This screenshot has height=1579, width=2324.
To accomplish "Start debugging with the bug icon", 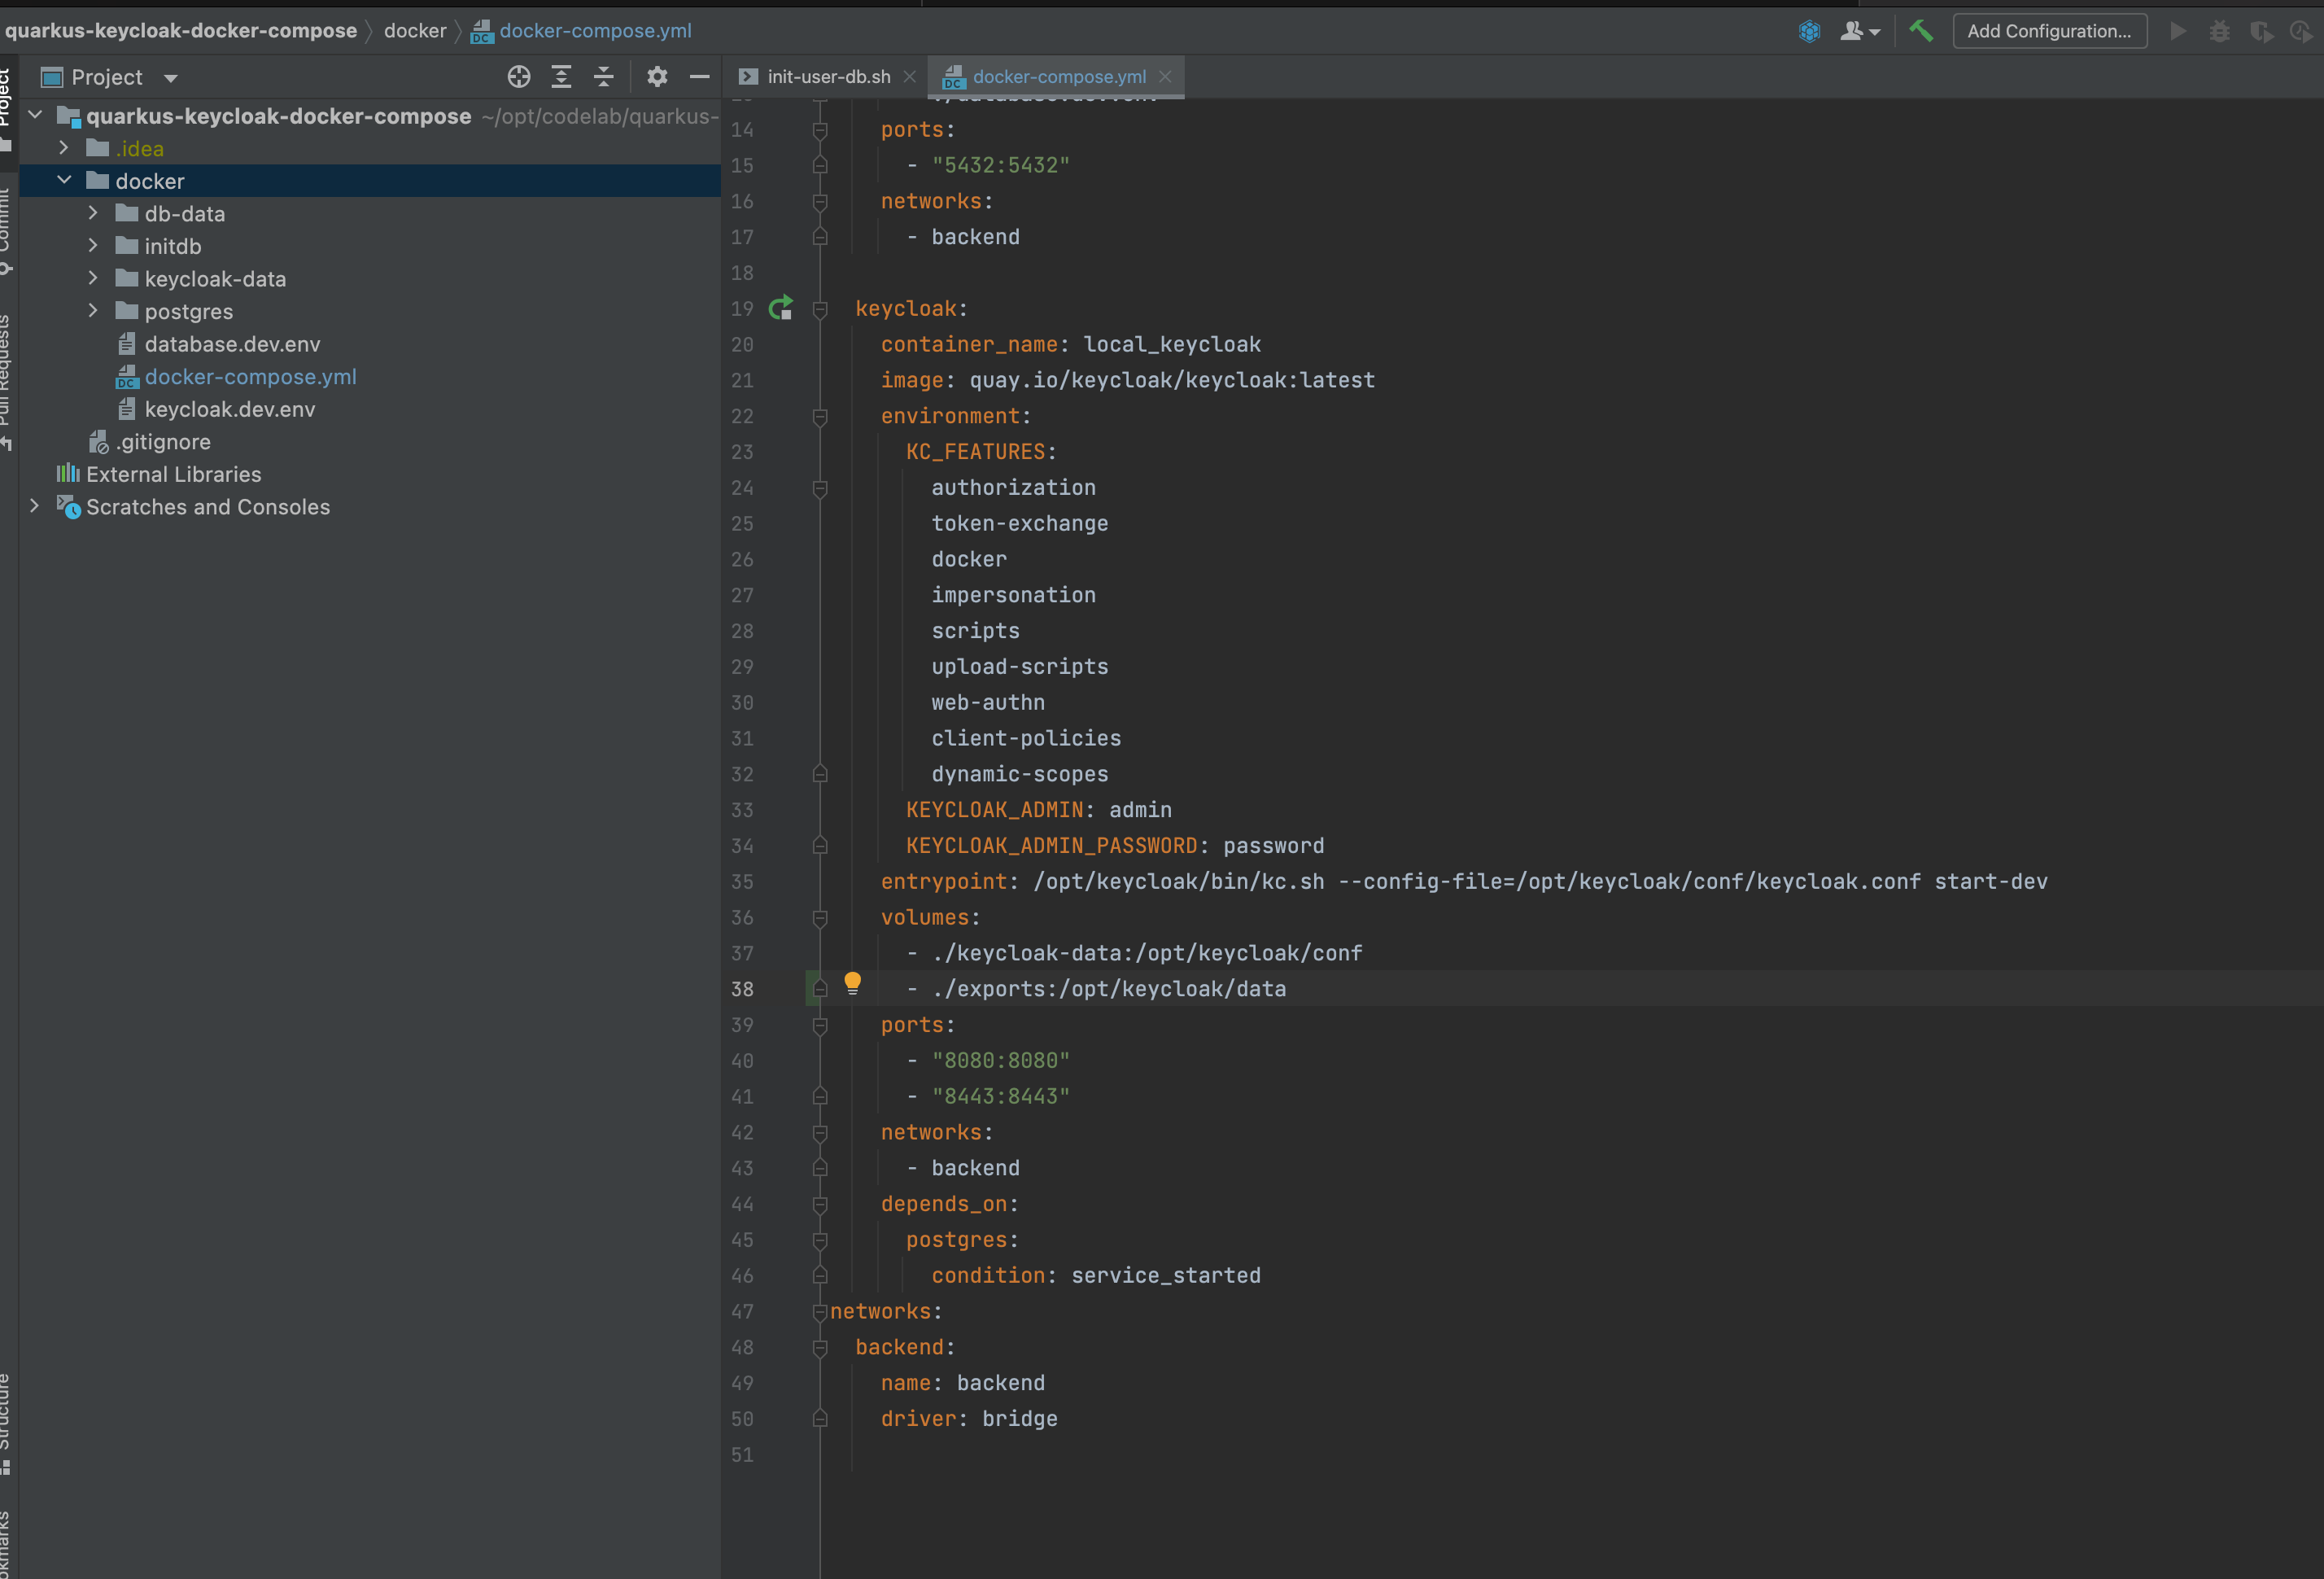I will coord(2220,31).
